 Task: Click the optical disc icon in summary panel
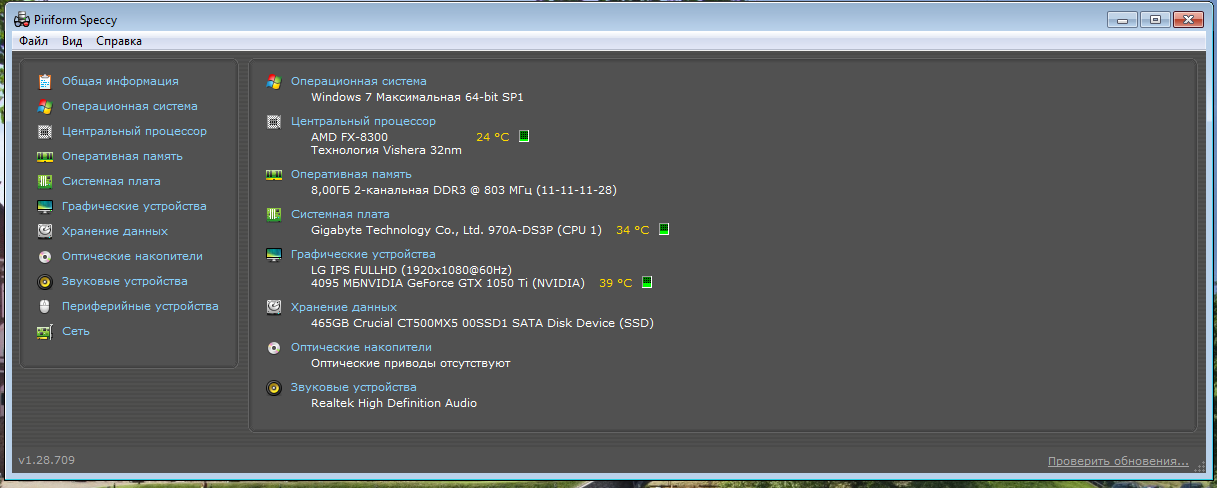pyautogui.click(x=274, y=347)
